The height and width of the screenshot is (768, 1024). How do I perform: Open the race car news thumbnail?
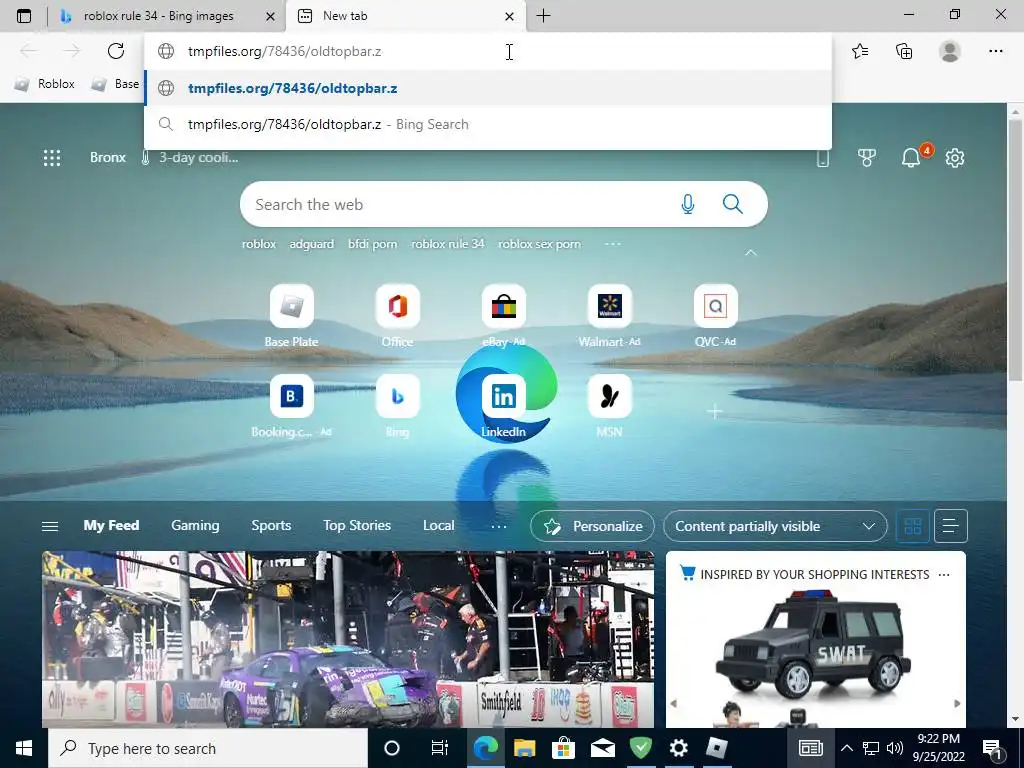pos(347,639)
